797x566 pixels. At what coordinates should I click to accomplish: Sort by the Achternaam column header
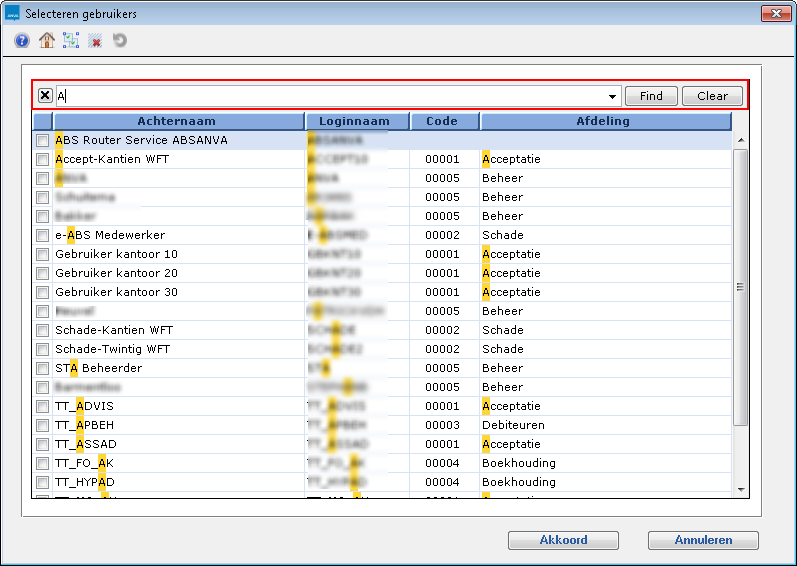[x=177, y=122]
